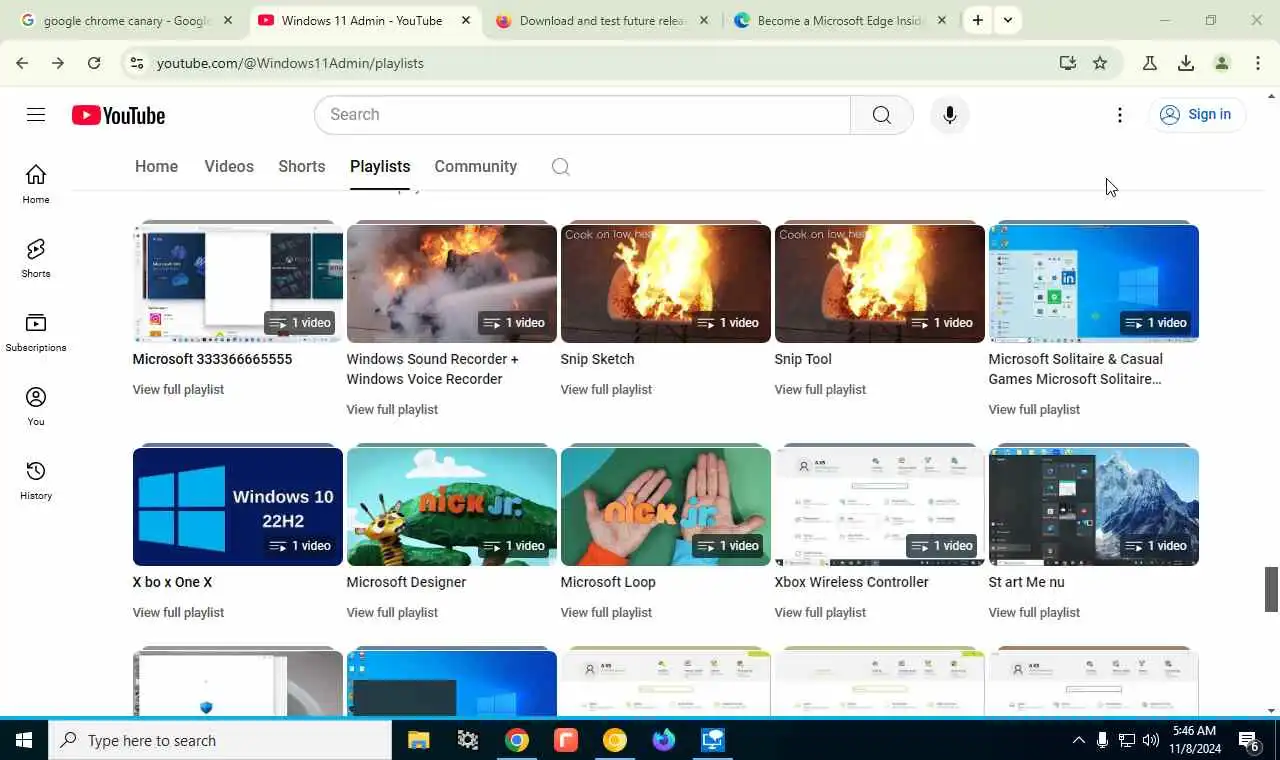Open the notification center icon
This screenshot has width=1280, height=760.
(x=1249, y=741)
